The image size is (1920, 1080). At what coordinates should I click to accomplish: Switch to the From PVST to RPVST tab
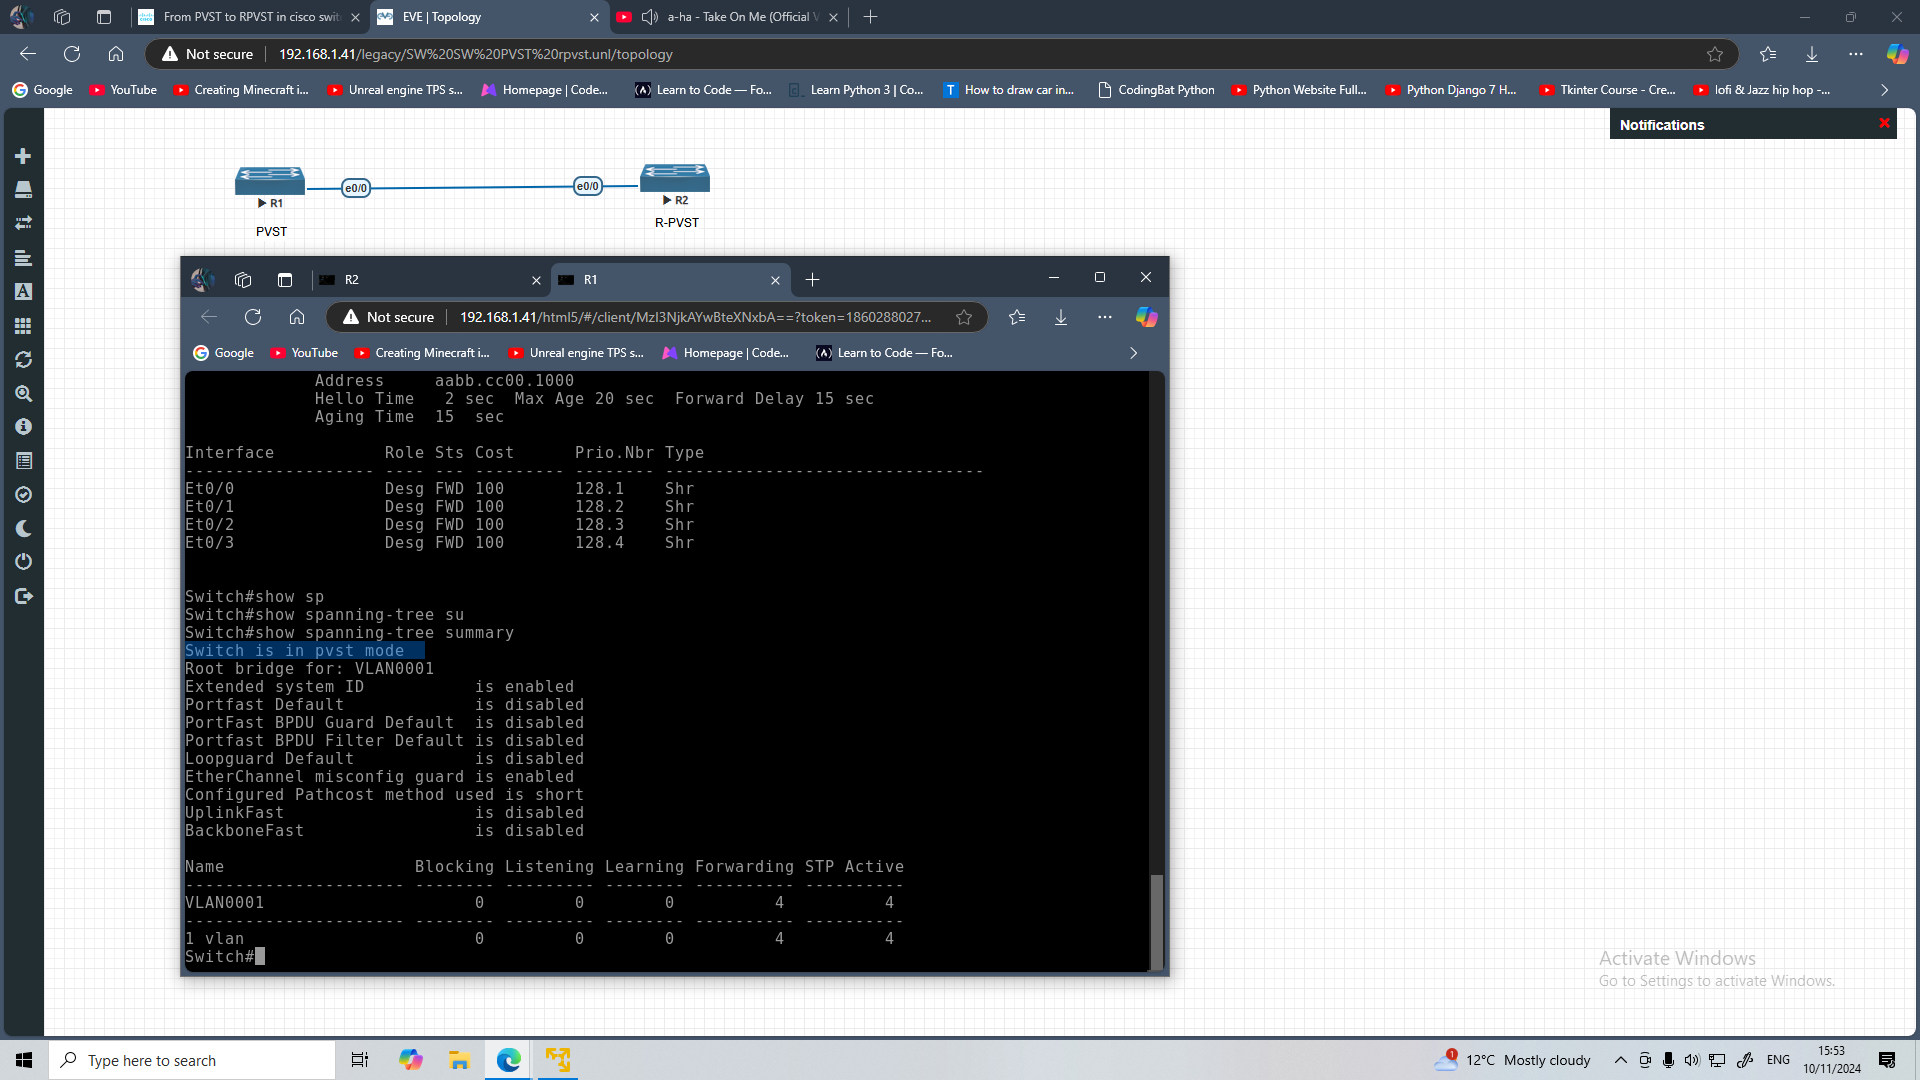point(245,17)
